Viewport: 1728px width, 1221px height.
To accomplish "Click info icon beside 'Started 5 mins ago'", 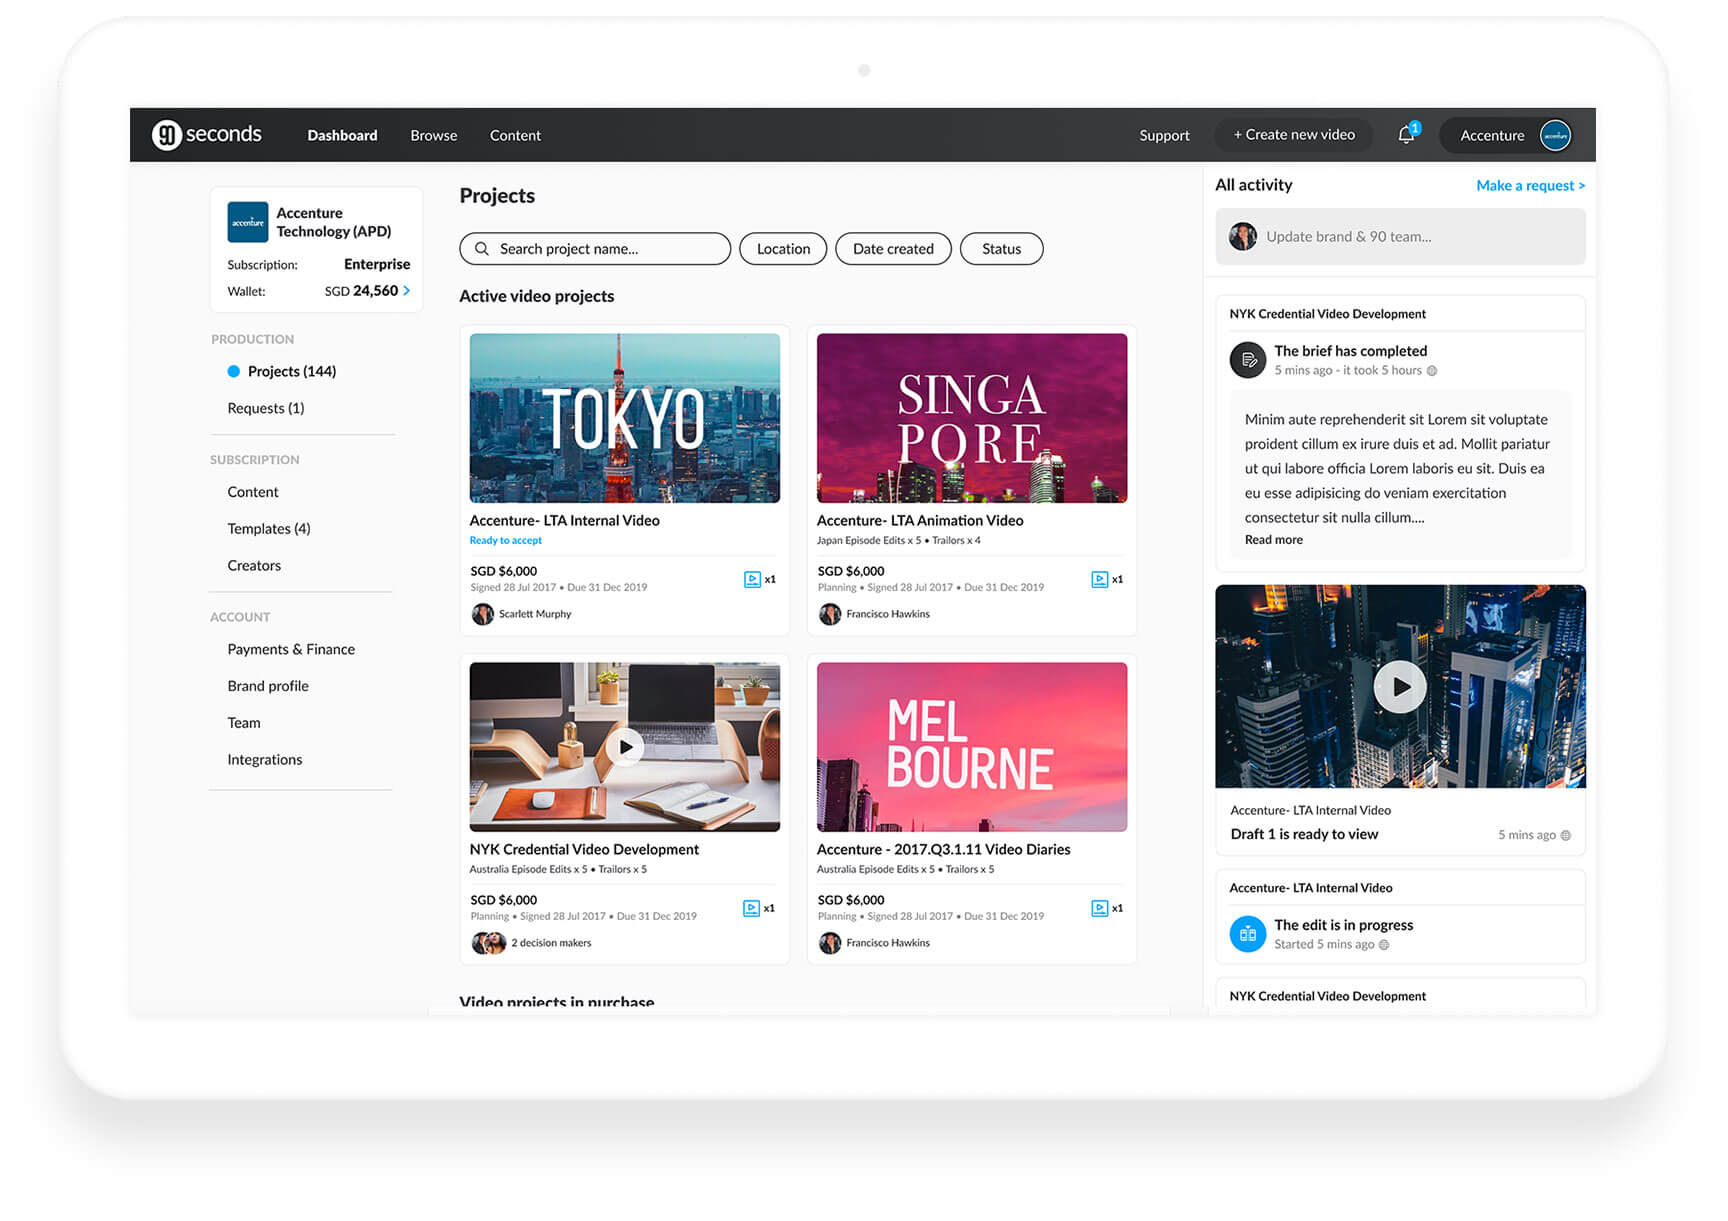I will (1384, 945).
